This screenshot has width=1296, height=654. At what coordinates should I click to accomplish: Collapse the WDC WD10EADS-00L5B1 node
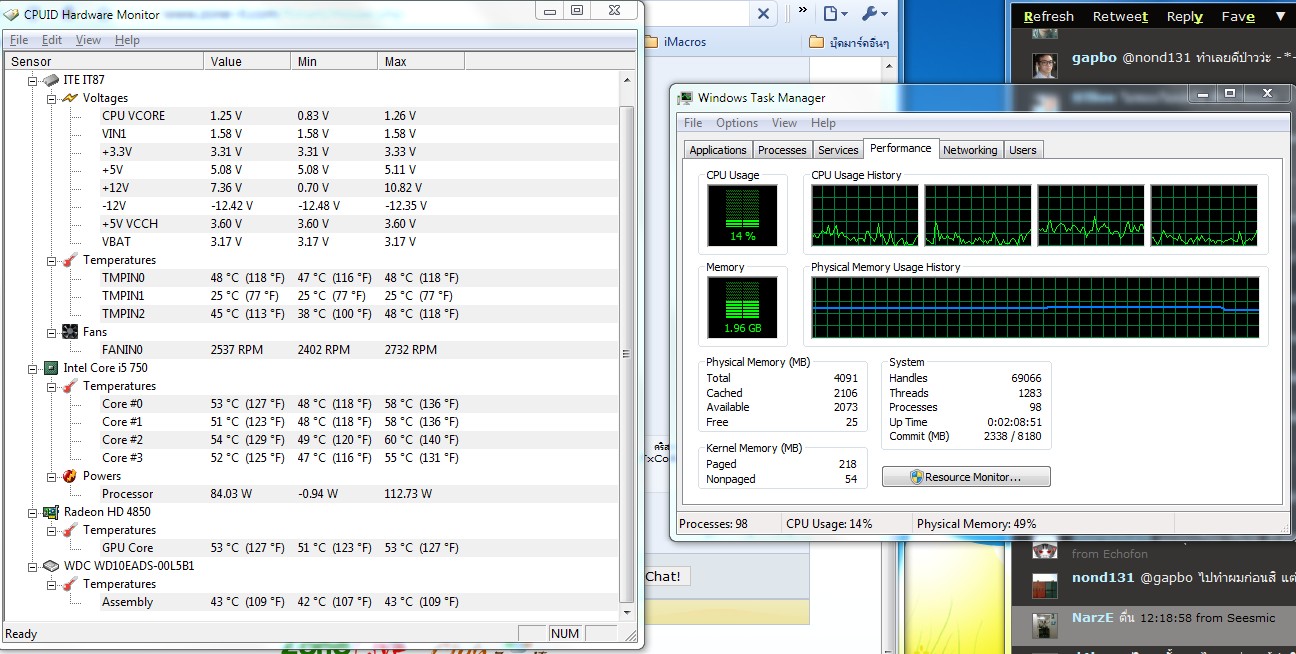tap(32, 566)
